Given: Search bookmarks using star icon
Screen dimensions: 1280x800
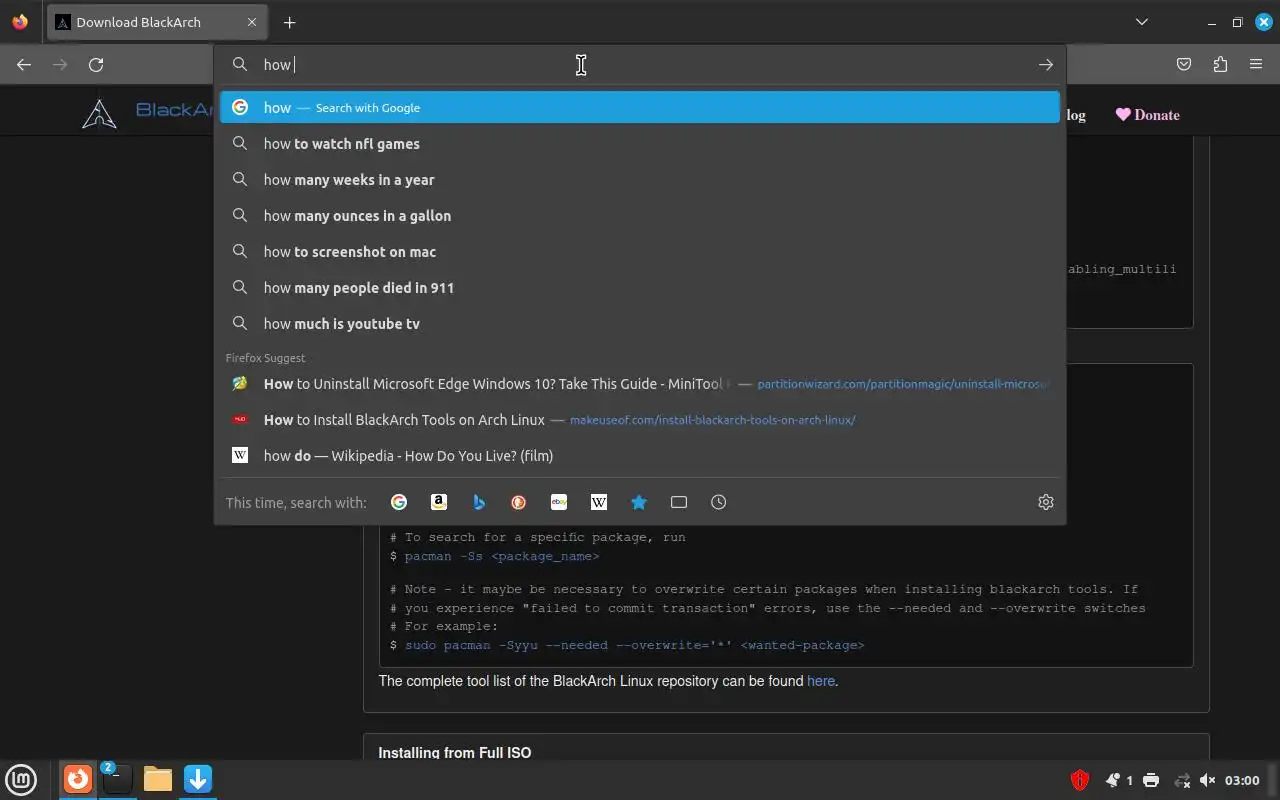Looking at the screenshot, I should coord(639,502).
